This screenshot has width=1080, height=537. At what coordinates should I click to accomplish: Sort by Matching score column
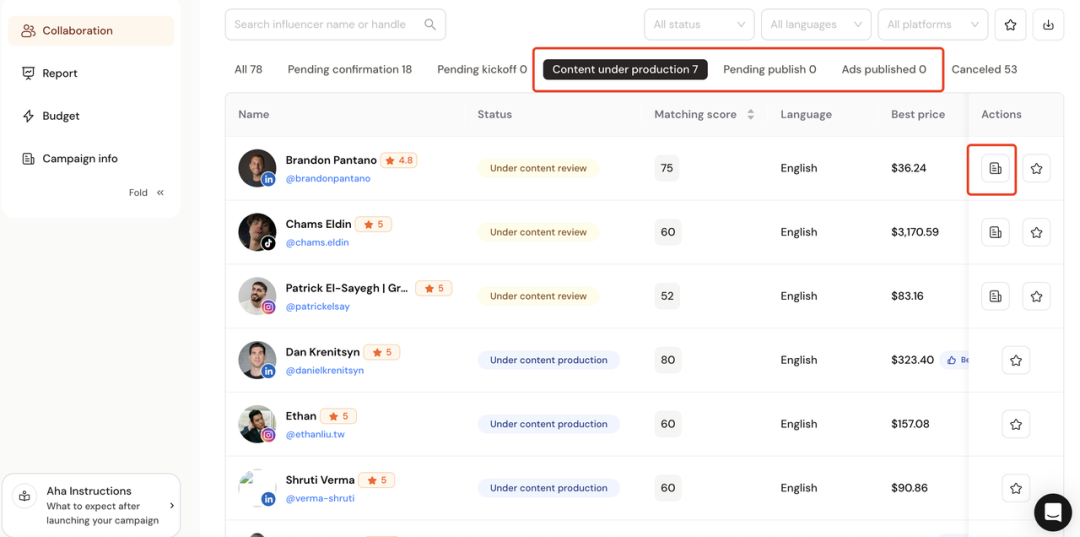pyautogui.click(x=750, y=115)
